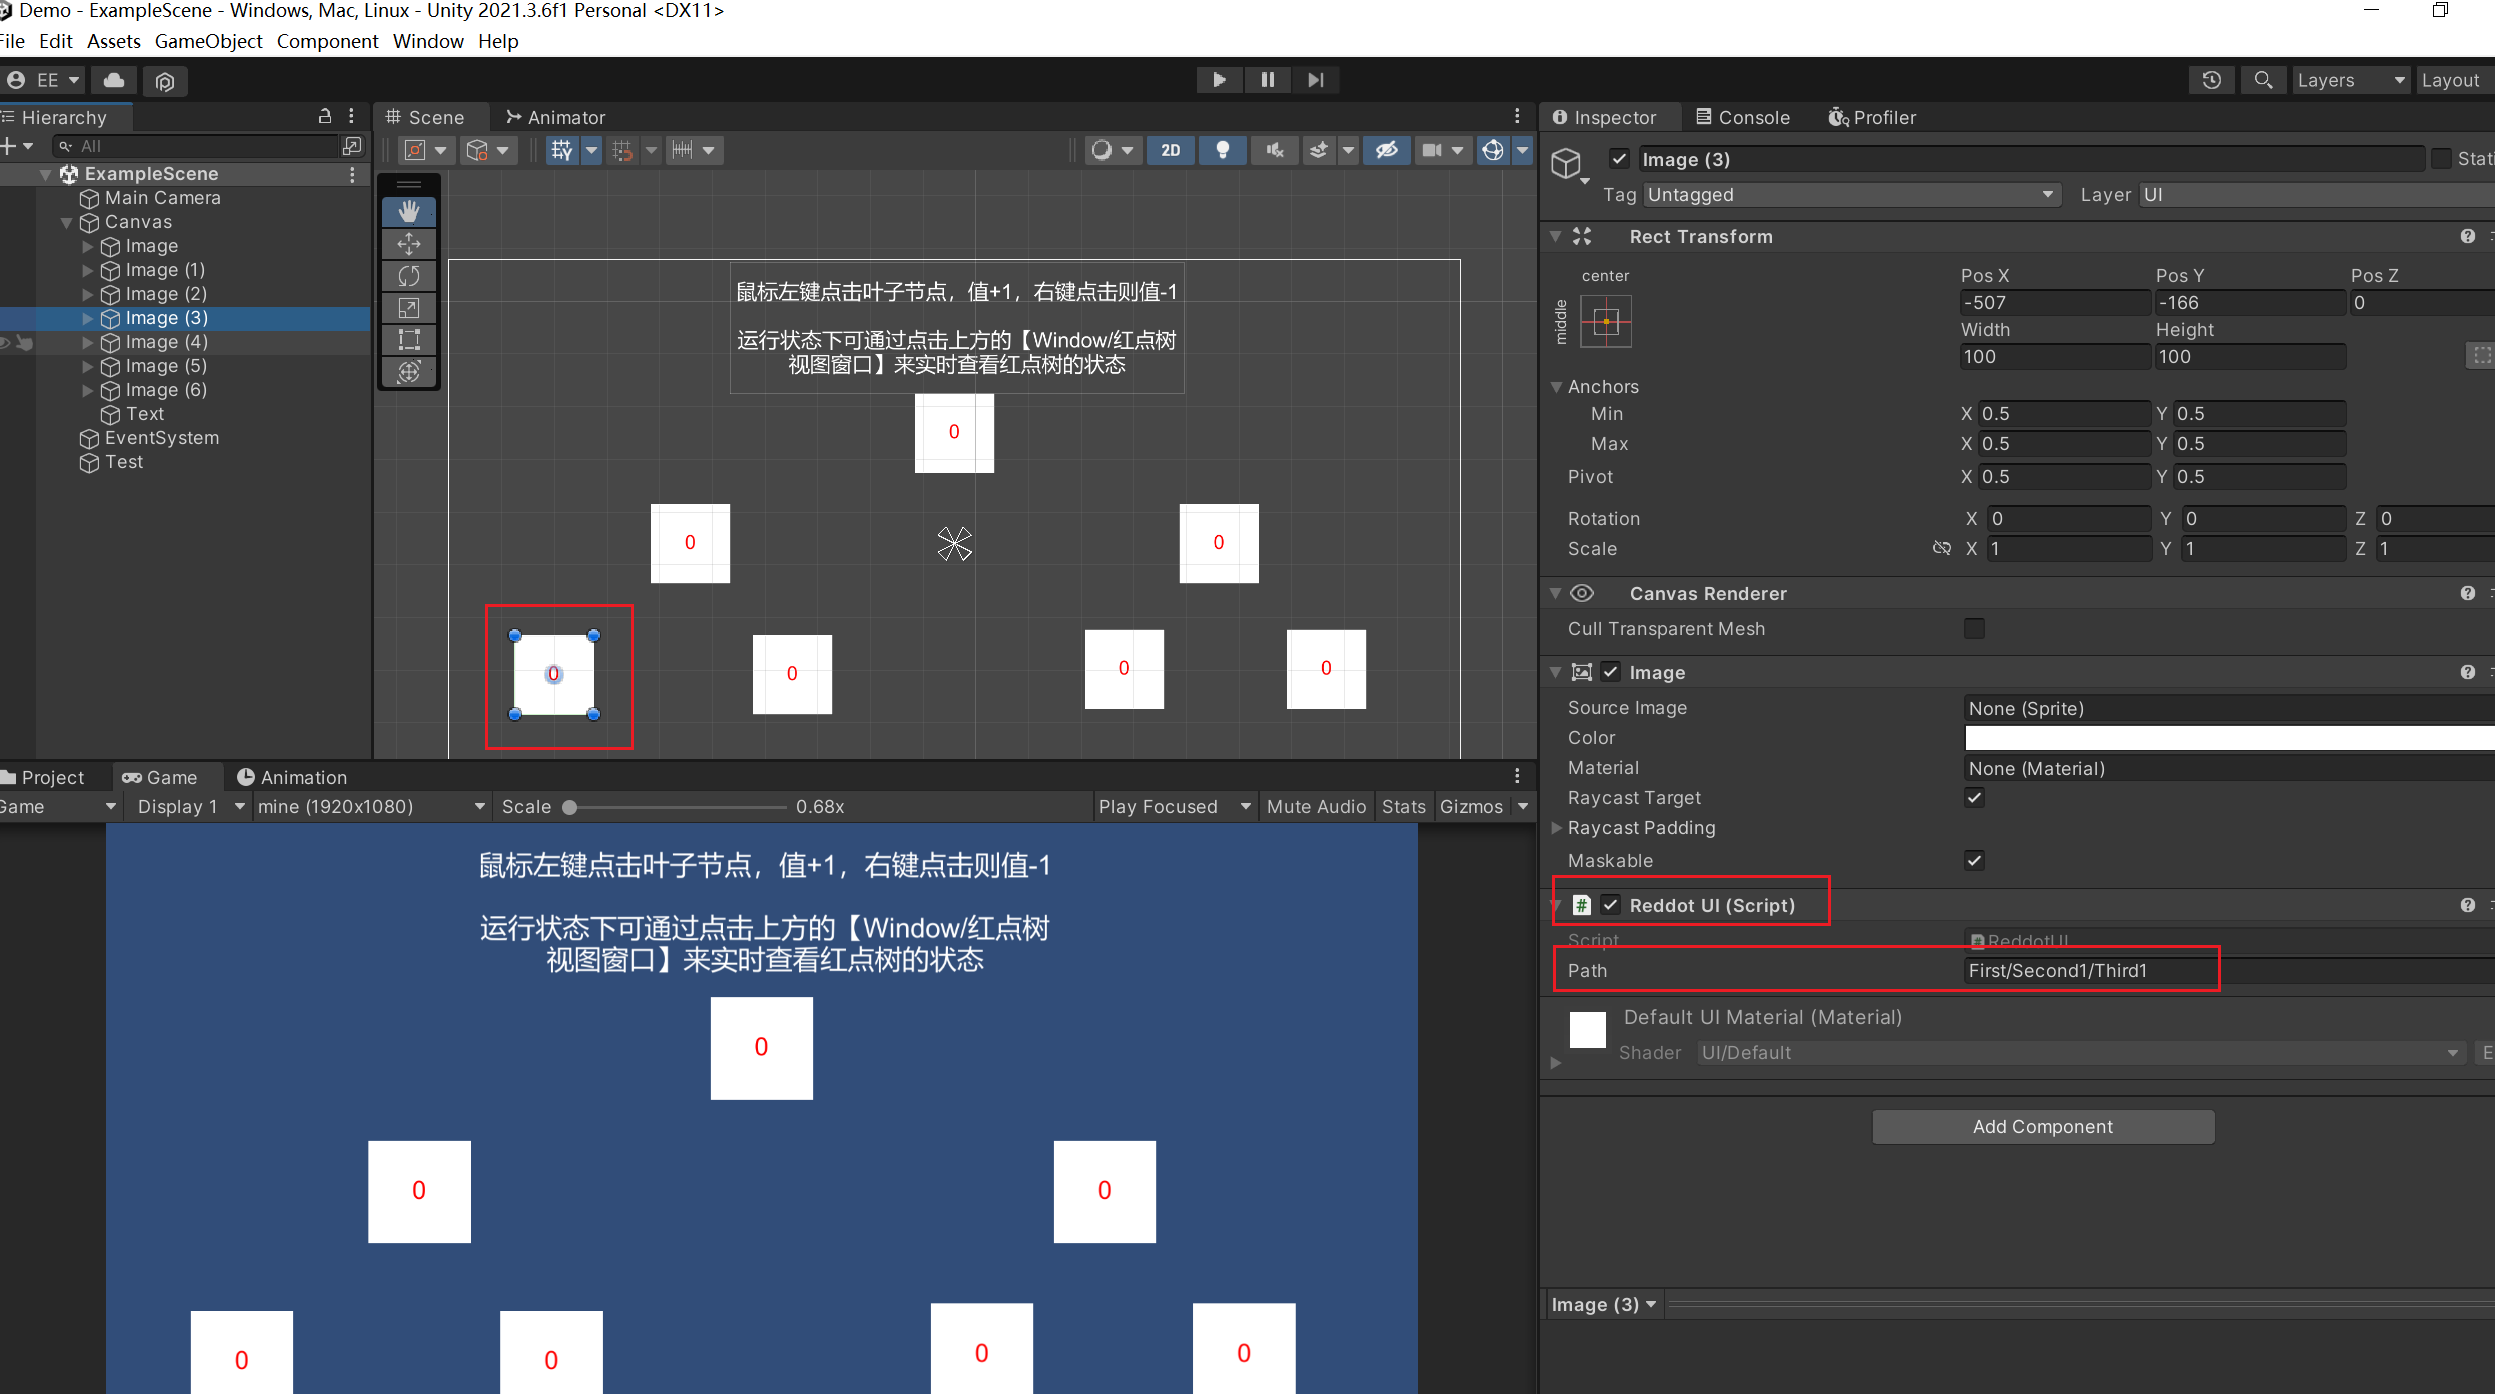2495x1394 pixels.
Task: Toggle scene effects icon
Action: coord(1319,150)
